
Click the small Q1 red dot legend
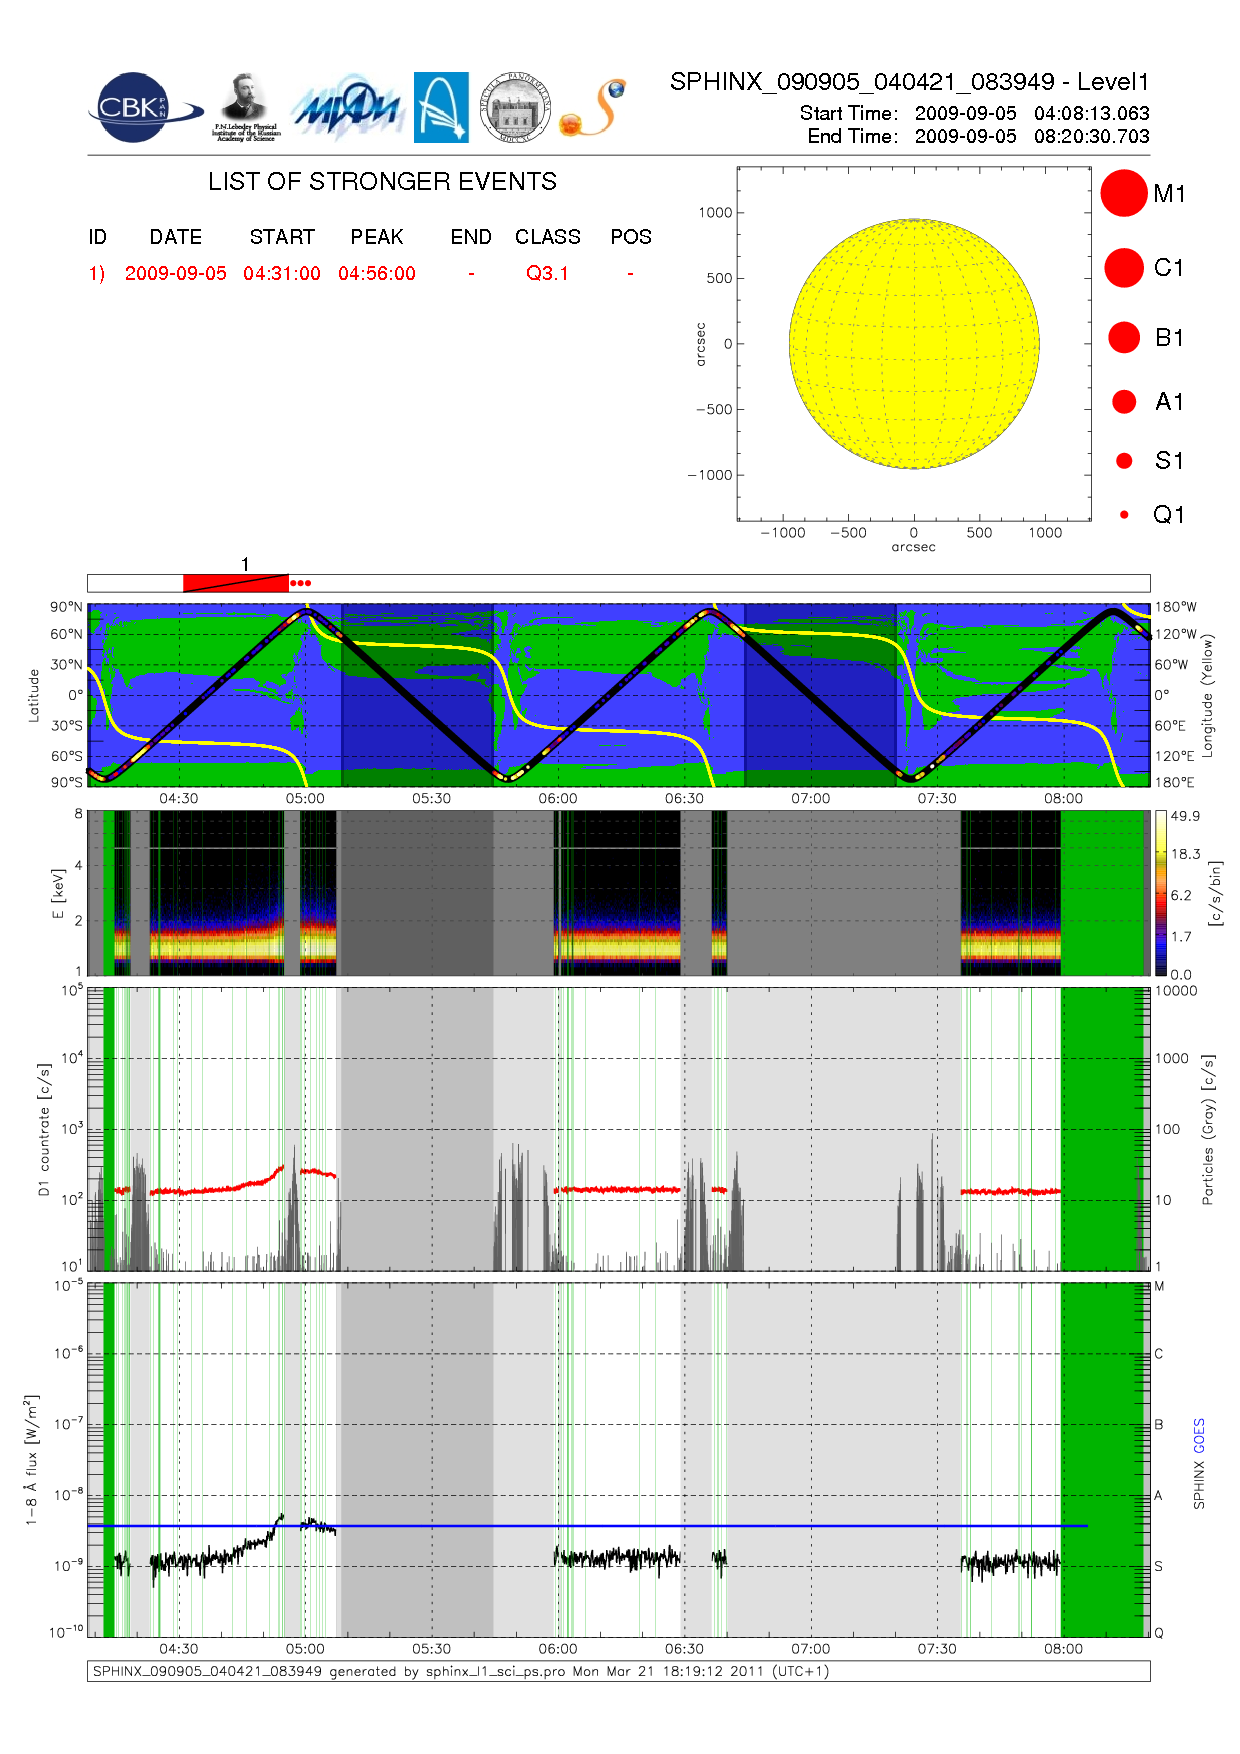(x=1124, y=515)
